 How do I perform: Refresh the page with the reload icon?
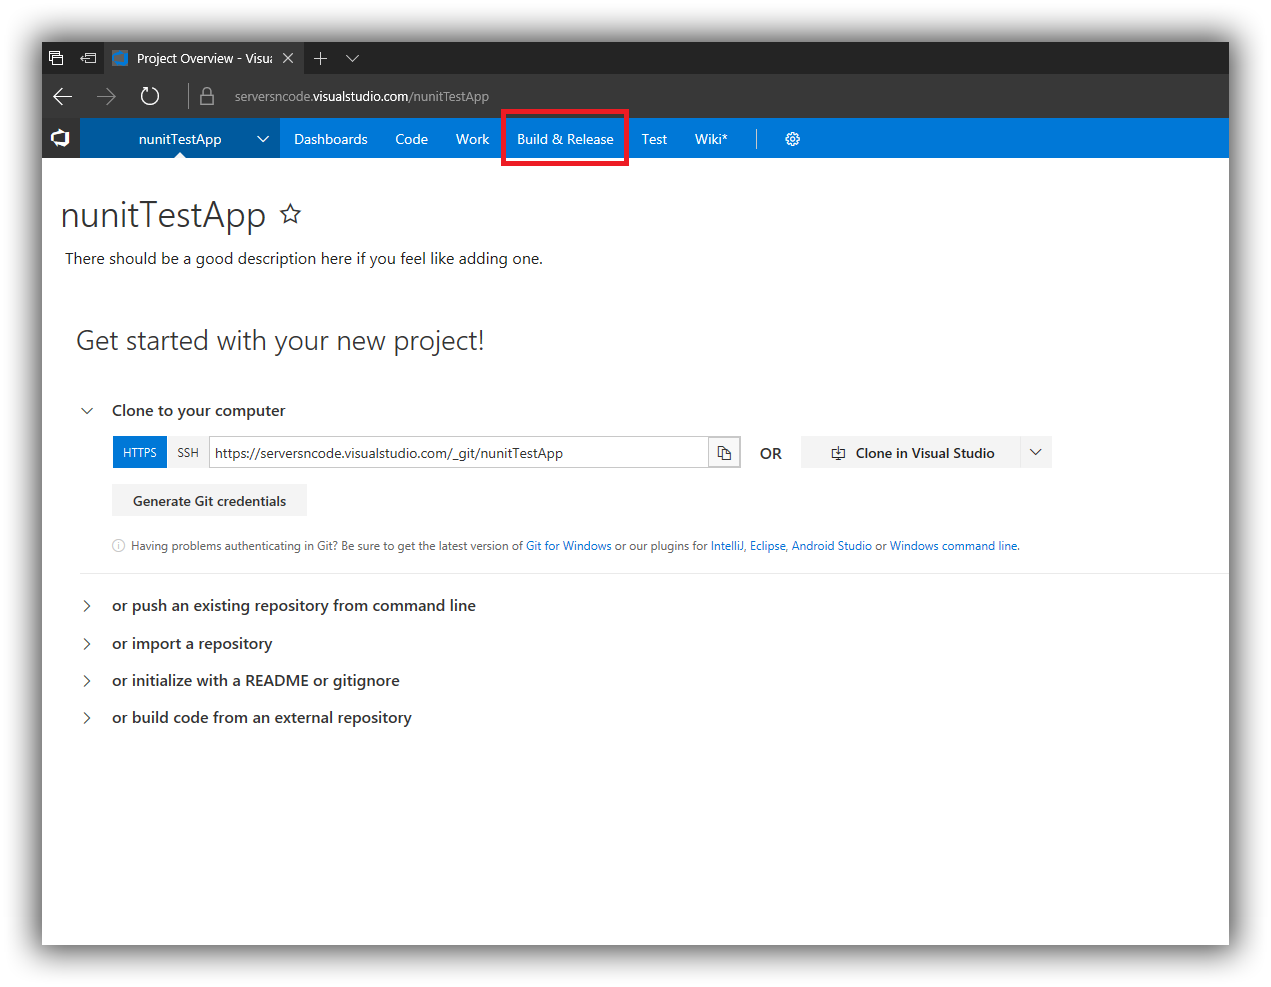click(150, 96)
